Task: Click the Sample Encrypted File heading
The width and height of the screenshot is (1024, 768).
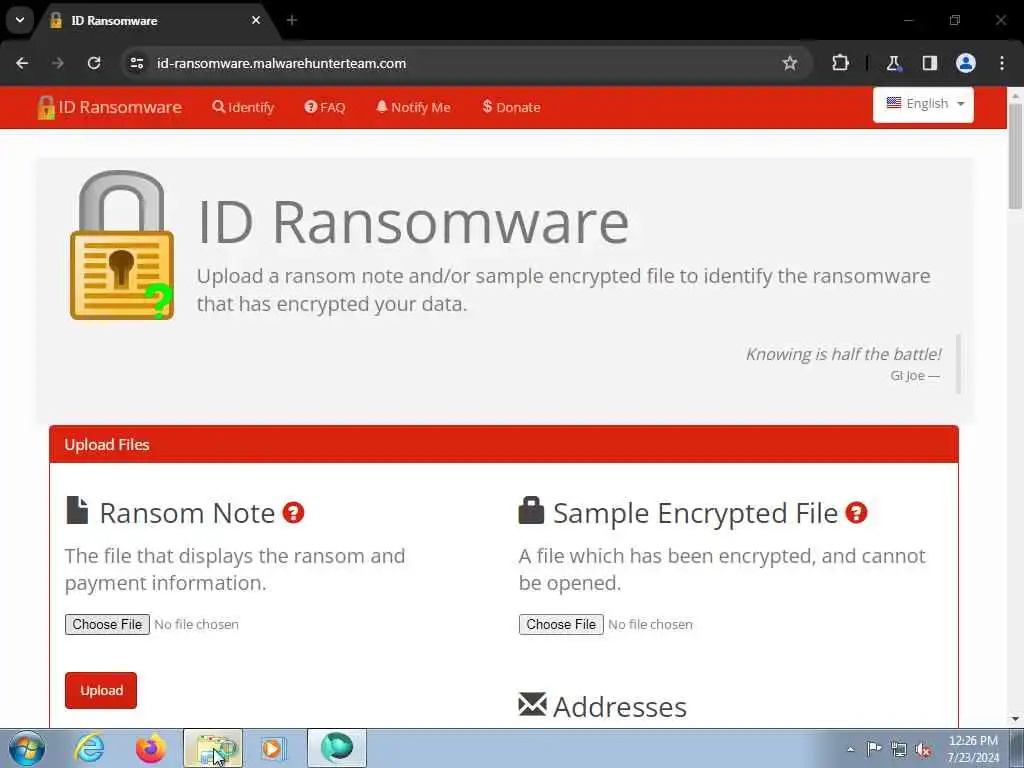Action: coord(695,513)
